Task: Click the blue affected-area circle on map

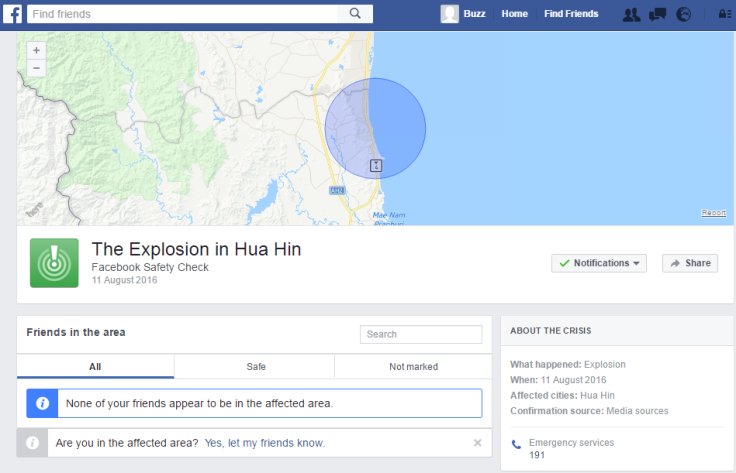Action: tap(375, 128)
